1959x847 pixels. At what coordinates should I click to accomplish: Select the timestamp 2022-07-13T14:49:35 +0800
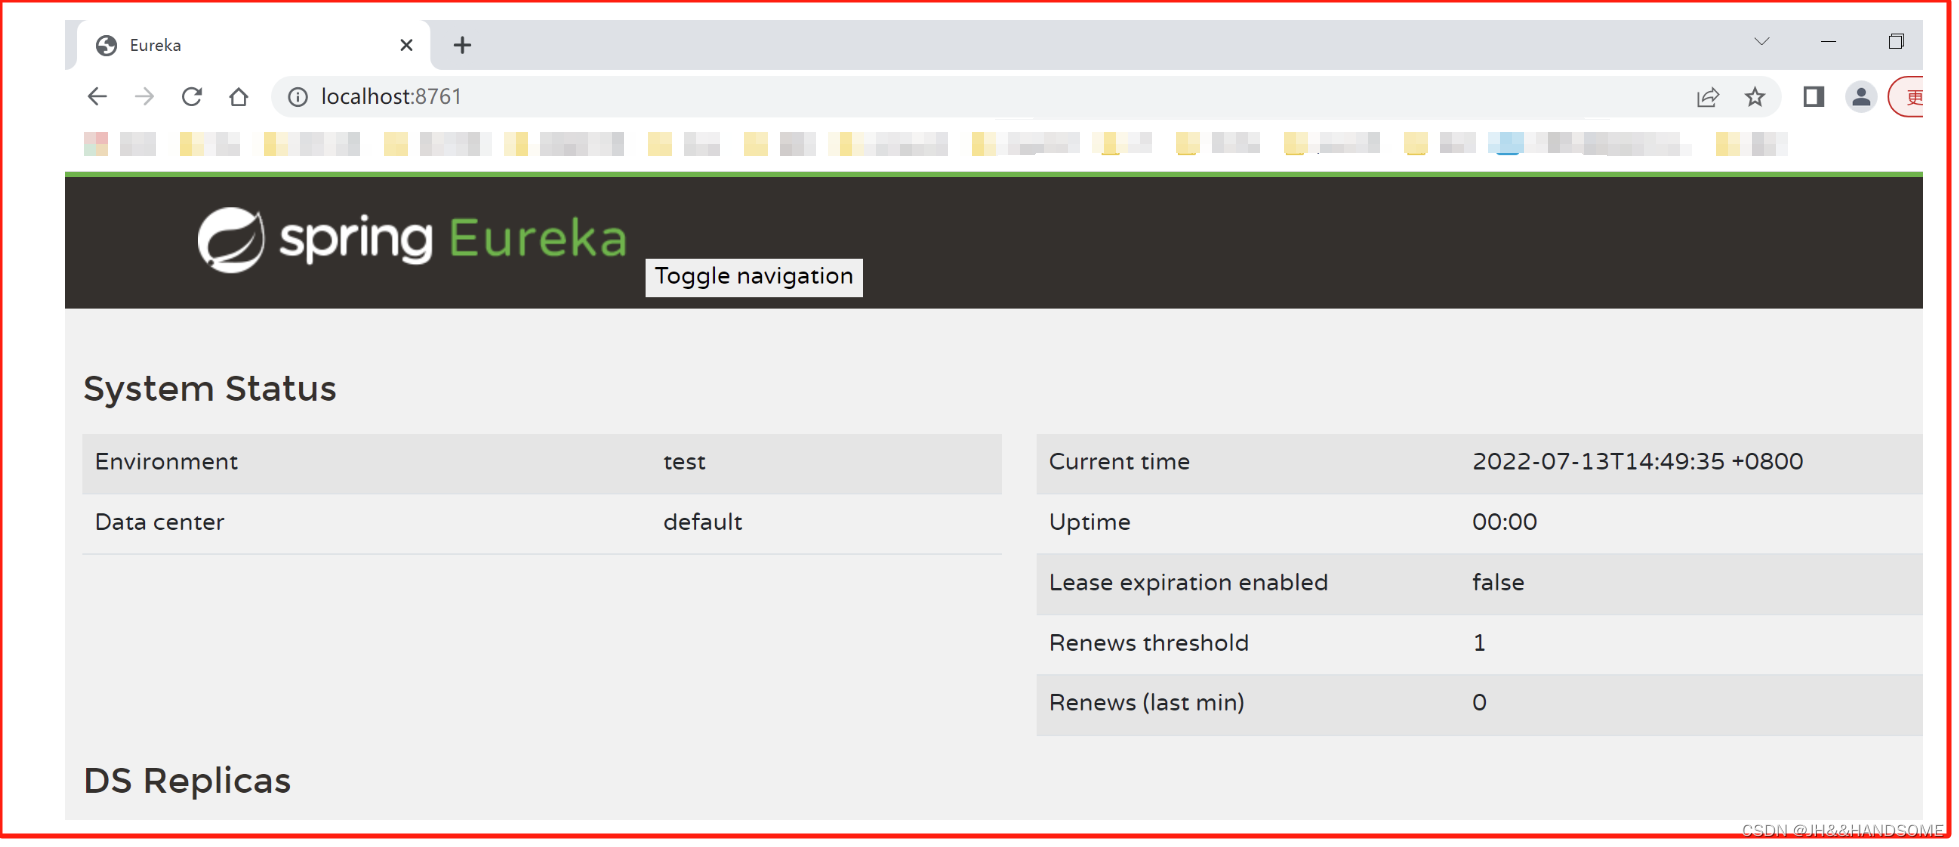pyautogui.click(x=1637, y=462)
